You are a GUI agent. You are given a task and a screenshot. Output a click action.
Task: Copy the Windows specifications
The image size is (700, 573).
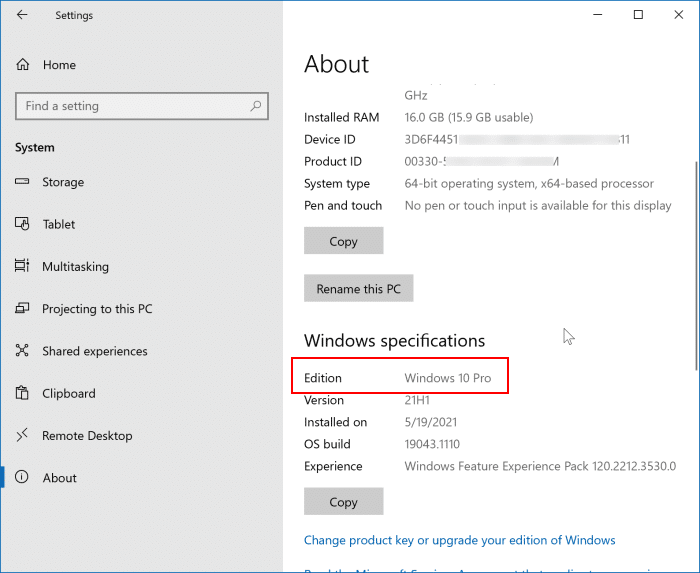click(343, 502)
